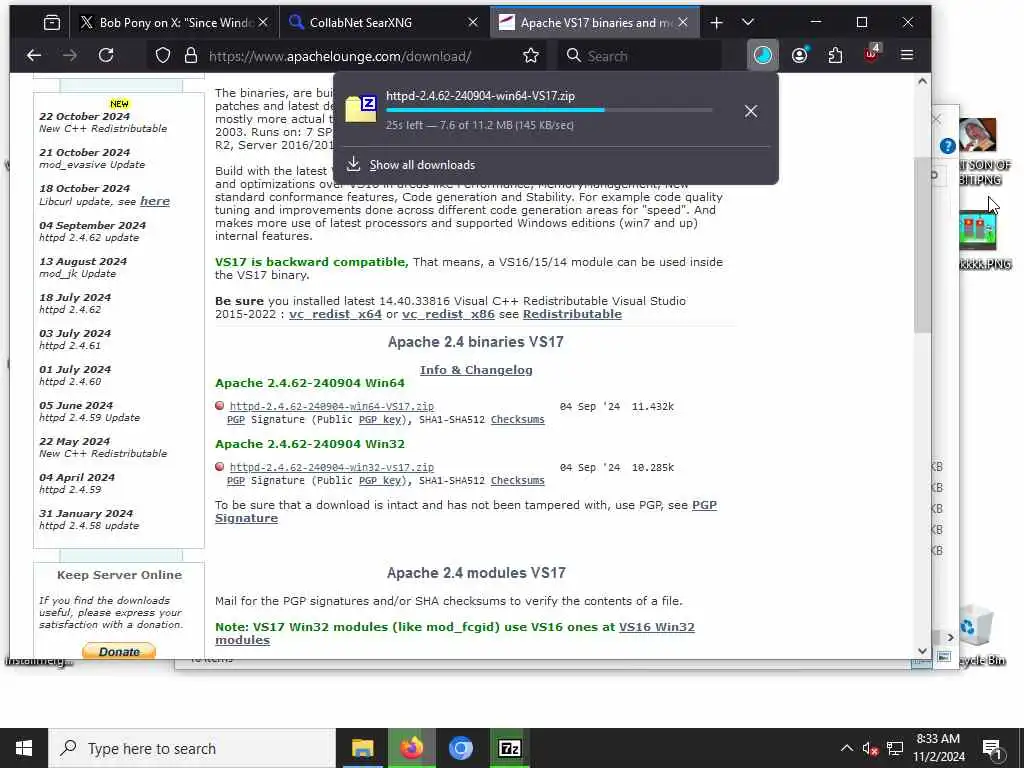This screenshot has height=768, width=1024.
Task: Click the download progress bar
Action: click(549, 110)
